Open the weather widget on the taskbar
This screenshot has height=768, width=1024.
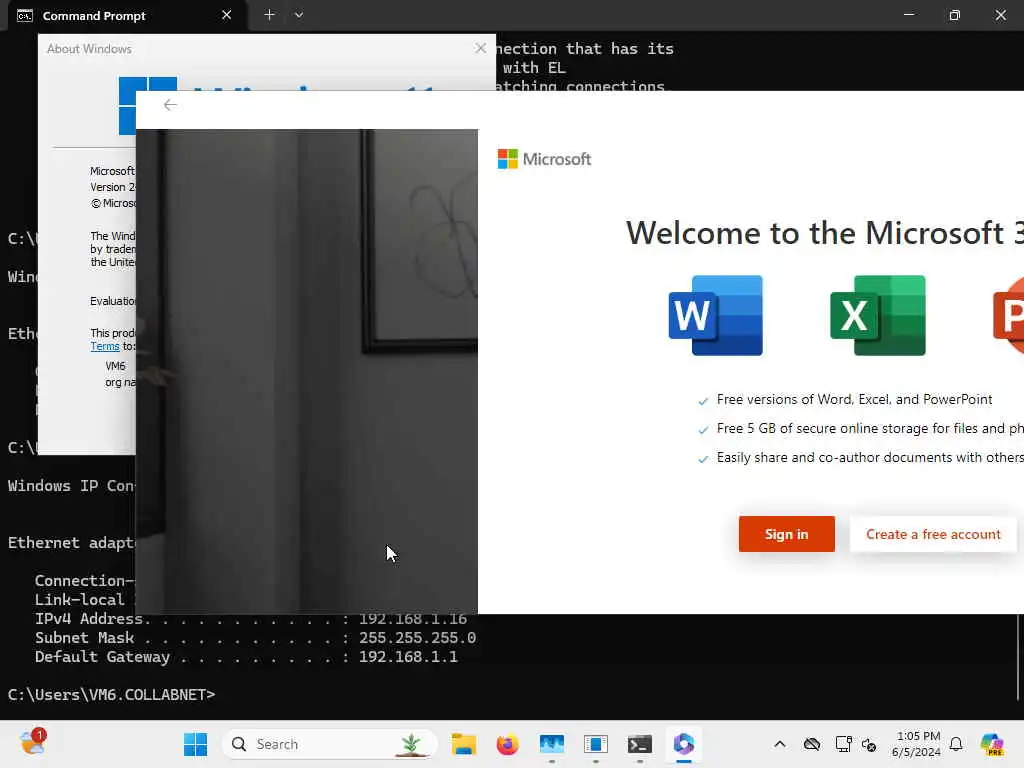(x=33, y=743)
